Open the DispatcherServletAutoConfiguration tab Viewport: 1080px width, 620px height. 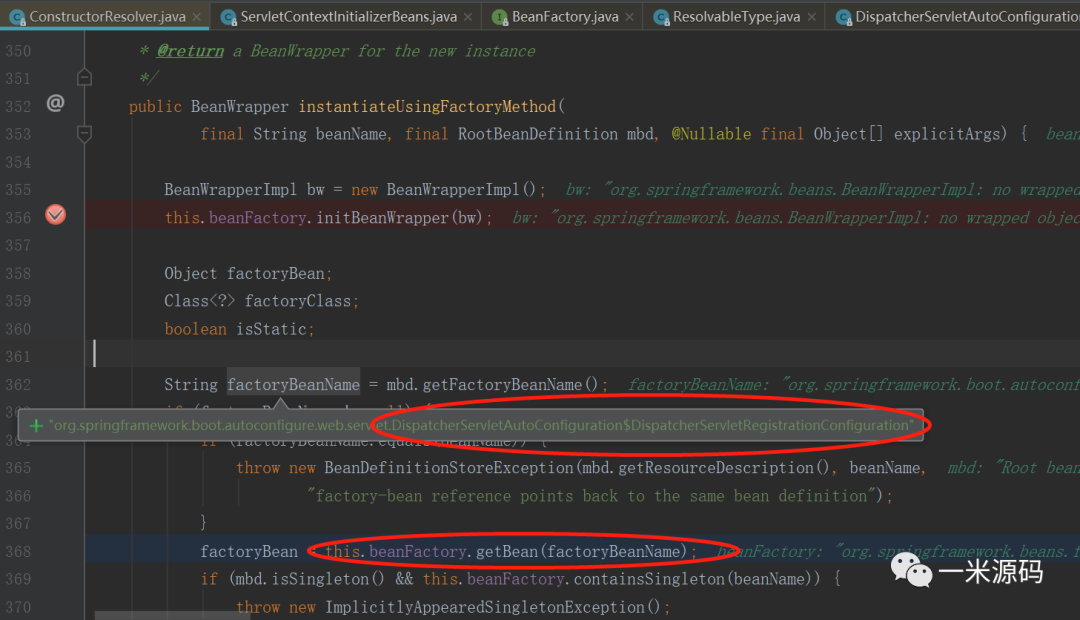click(965, 17)
